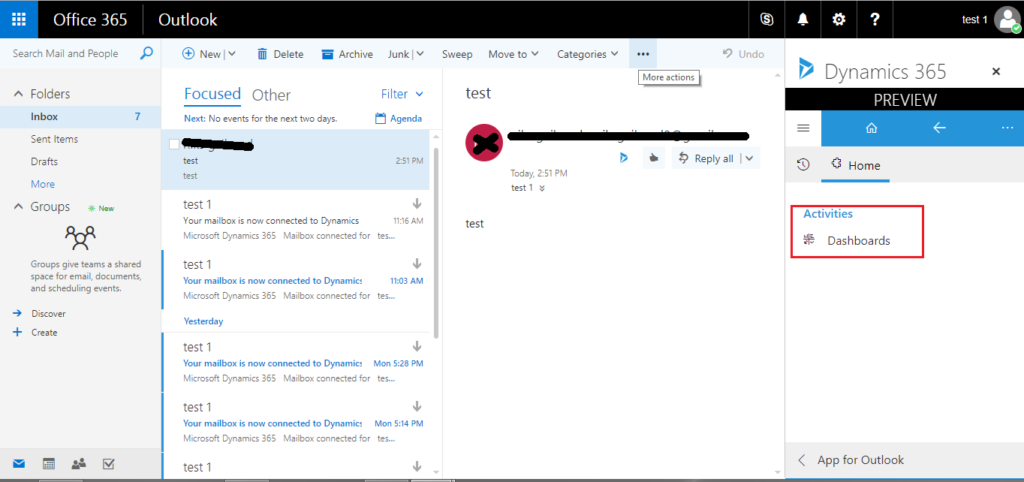The width and height of the screenshot is (1024, 482).
Task: Open the Filter dropdown
Action: [x=402, y=94]
